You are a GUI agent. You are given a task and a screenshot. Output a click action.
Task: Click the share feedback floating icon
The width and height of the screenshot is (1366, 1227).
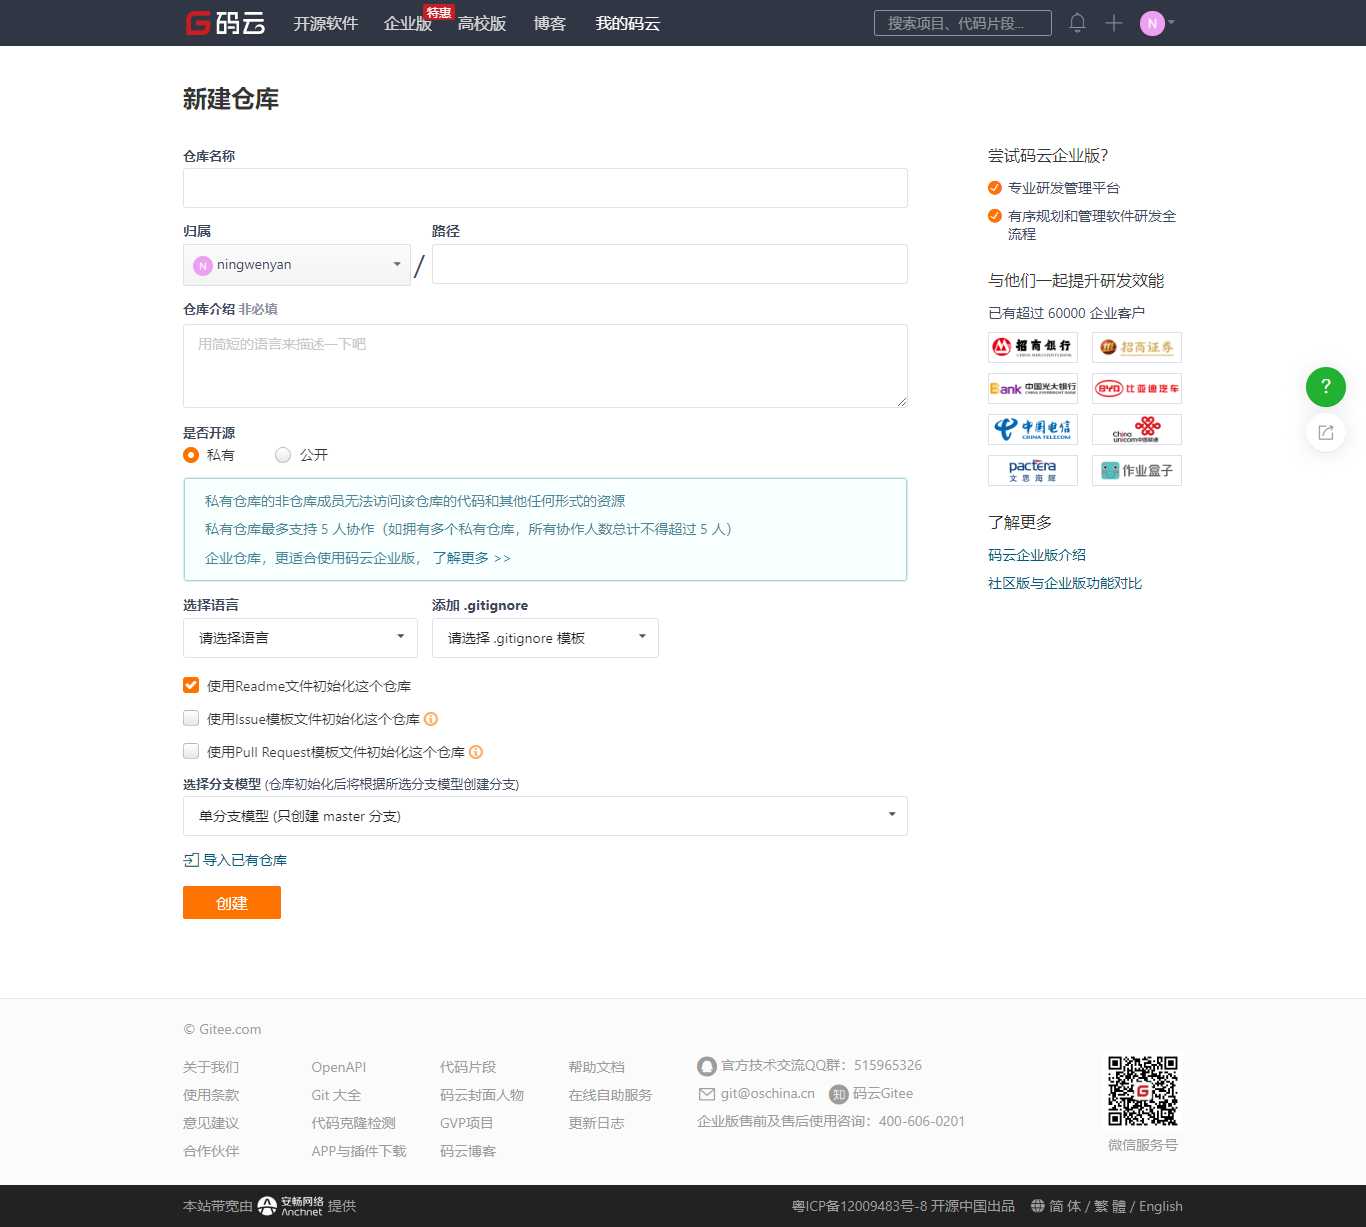(x=1326, y=432)
